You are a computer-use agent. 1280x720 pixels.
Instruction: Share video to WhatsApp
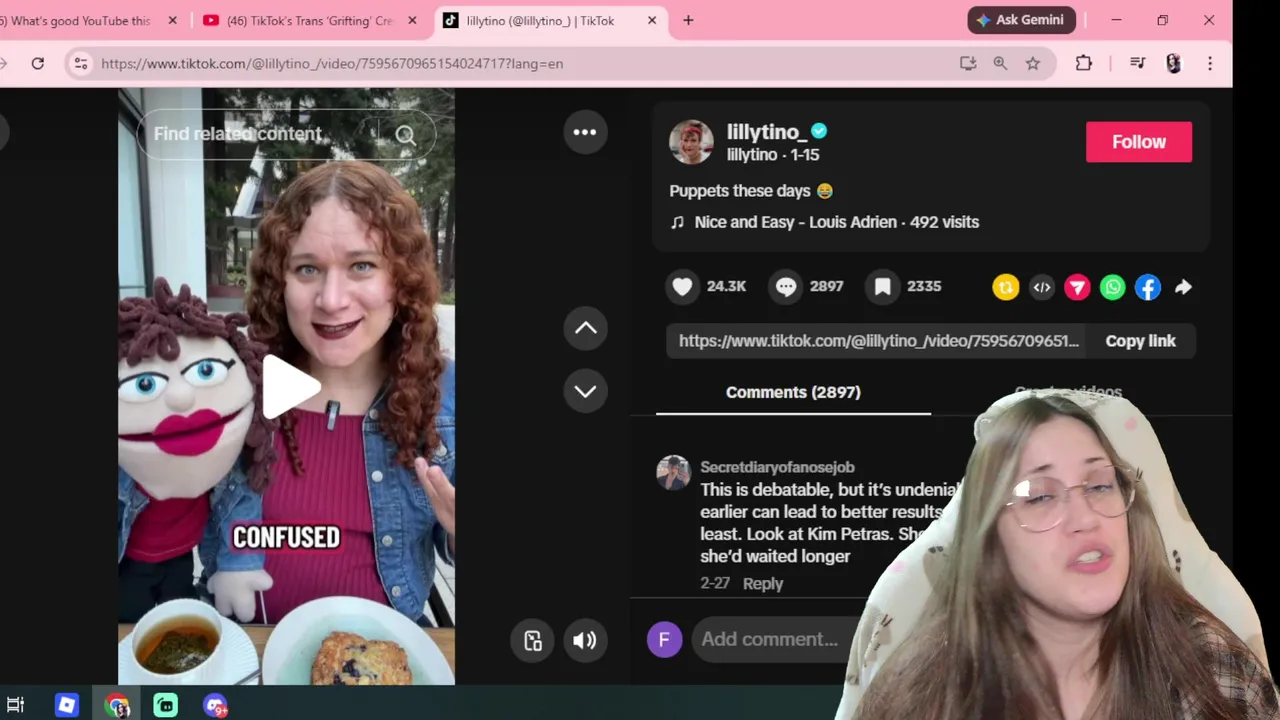coord(1112,287)
